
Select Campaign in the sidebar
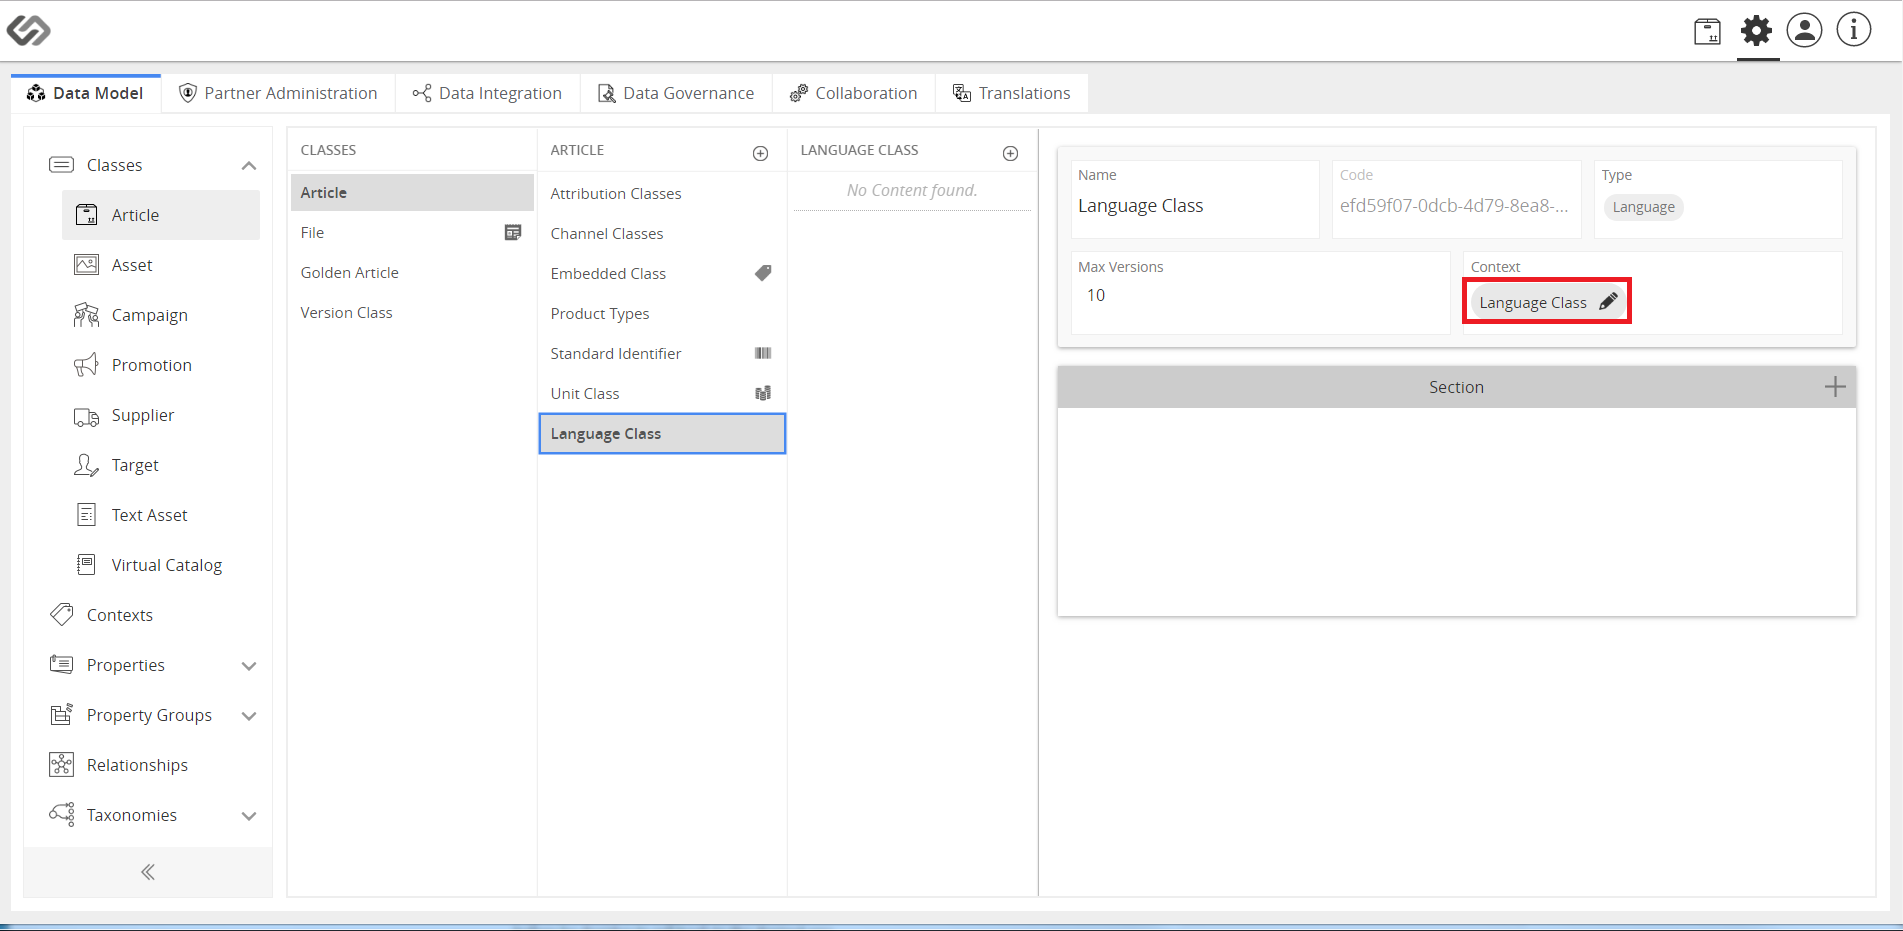[x=161, y=315]
